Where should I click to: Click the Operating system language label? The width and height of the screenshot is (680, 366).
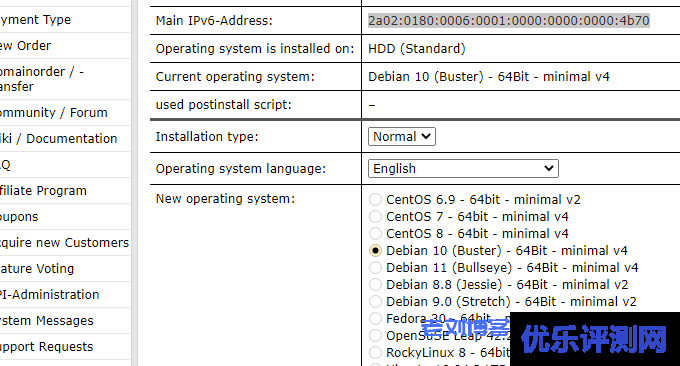(x=241, y=168)
